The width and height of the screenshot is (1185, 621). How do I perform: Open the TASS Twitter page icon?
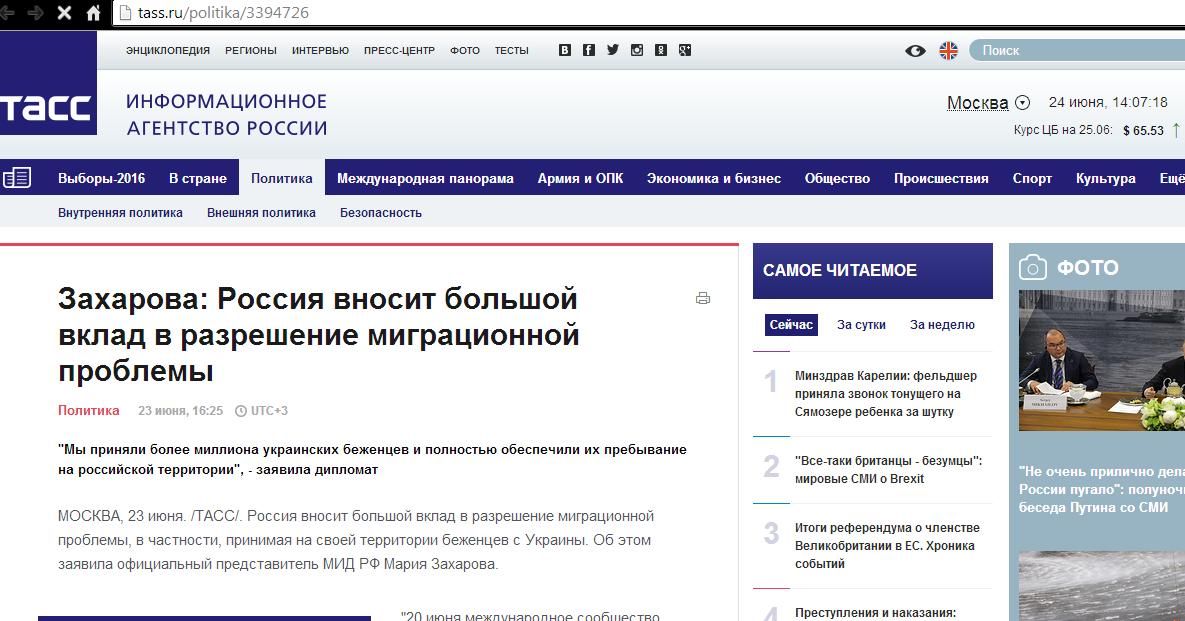pos(613,50)
